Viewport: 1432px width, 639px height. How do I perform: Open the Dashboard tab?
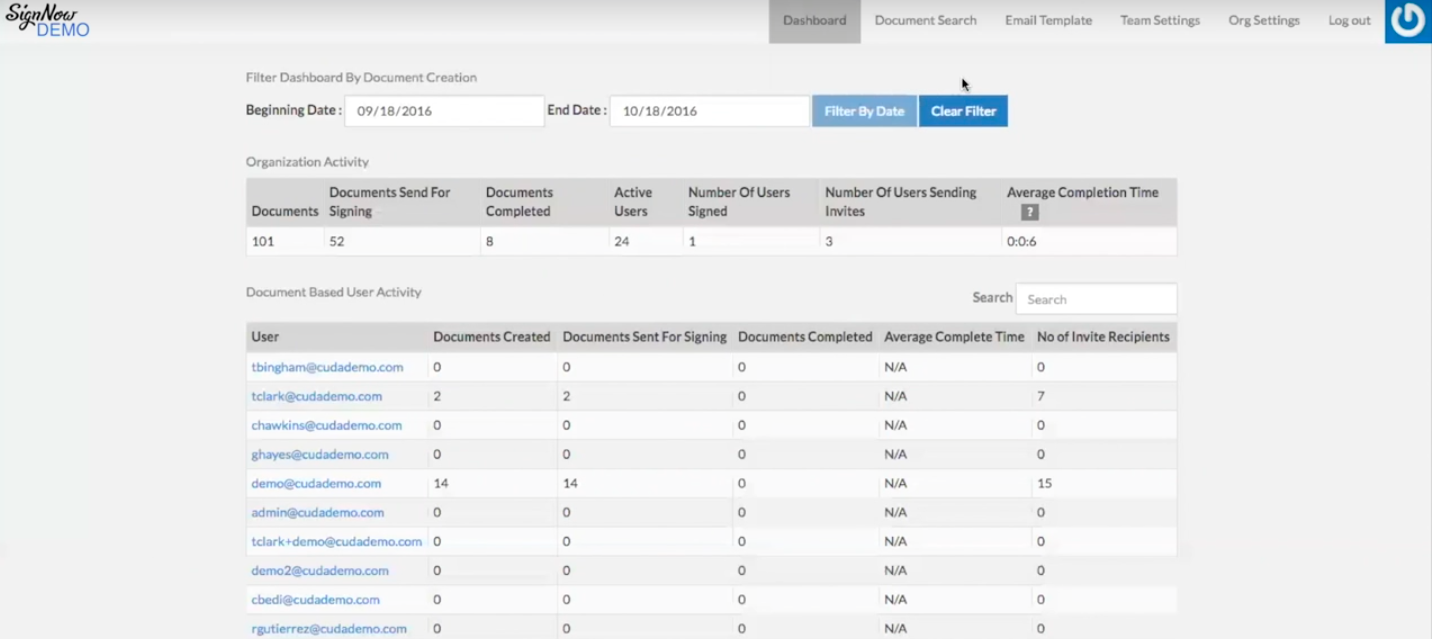click(x=814, y=21)
